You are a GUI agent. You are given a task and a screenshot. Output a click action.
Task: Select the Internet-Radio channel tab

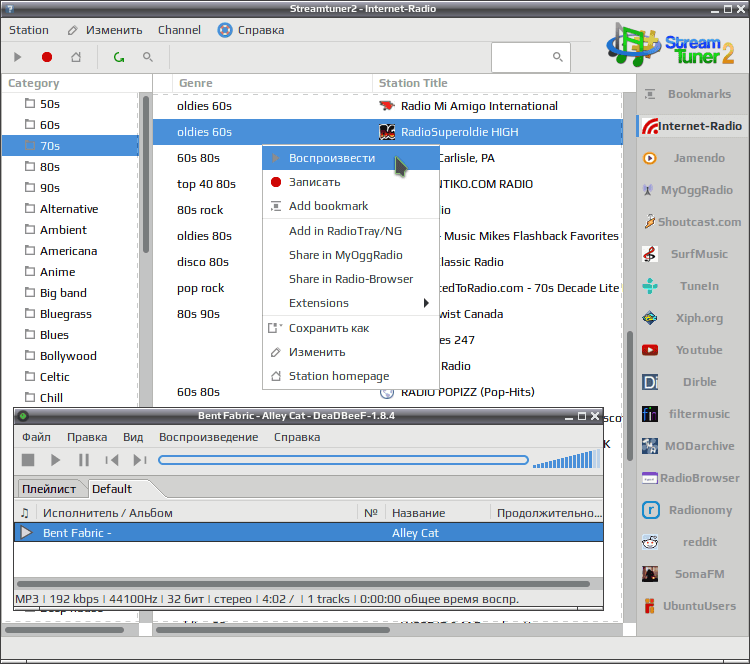point(692,126)
